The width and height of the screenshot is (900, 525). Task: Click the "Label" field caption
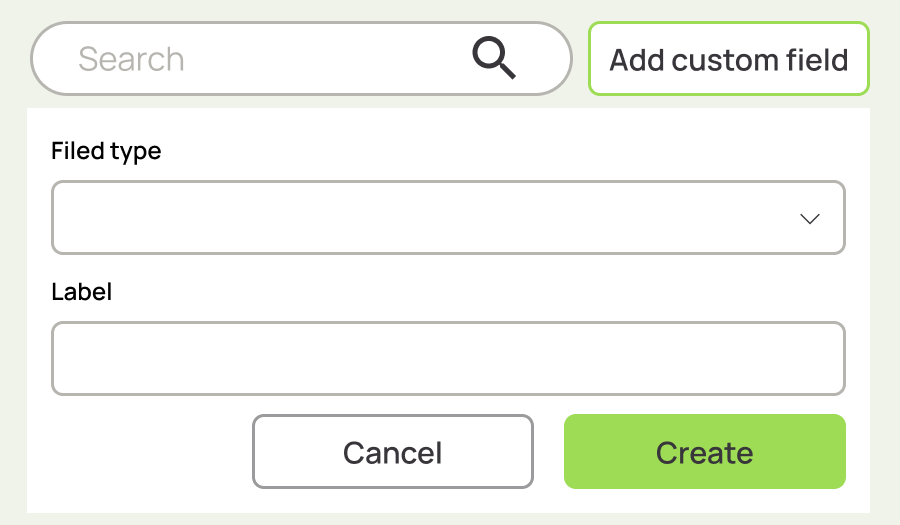tap(82, 292)
